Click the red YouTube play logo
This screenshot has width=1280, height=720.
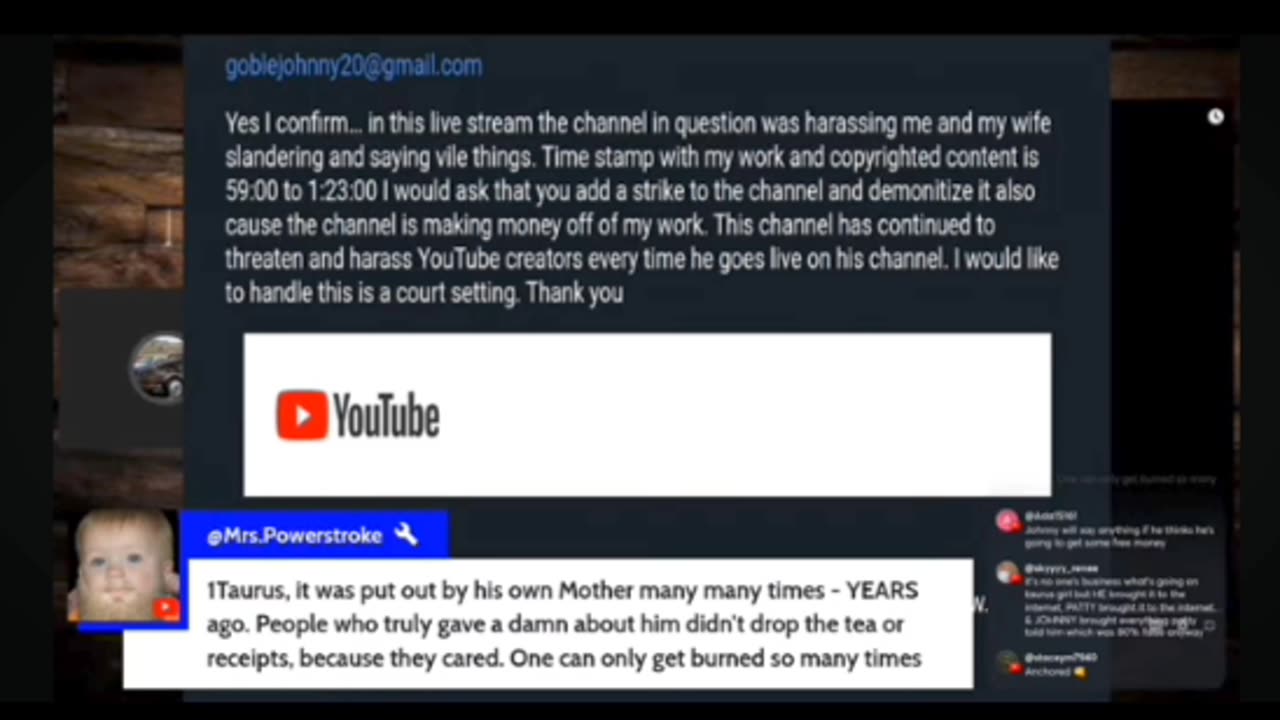(x=302, y=416)
